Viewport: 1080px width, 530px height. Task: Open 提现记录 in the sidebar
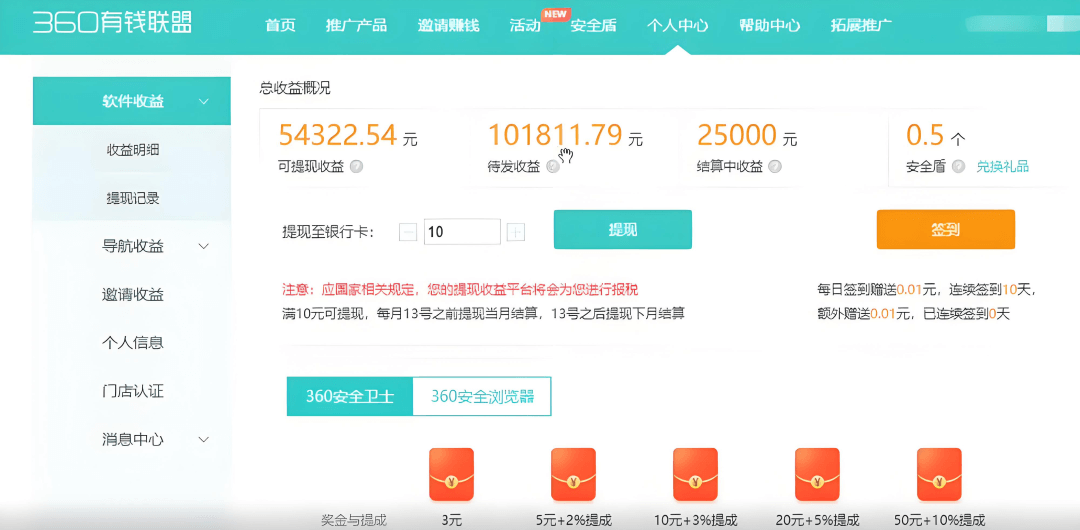(x=133, y=198)
